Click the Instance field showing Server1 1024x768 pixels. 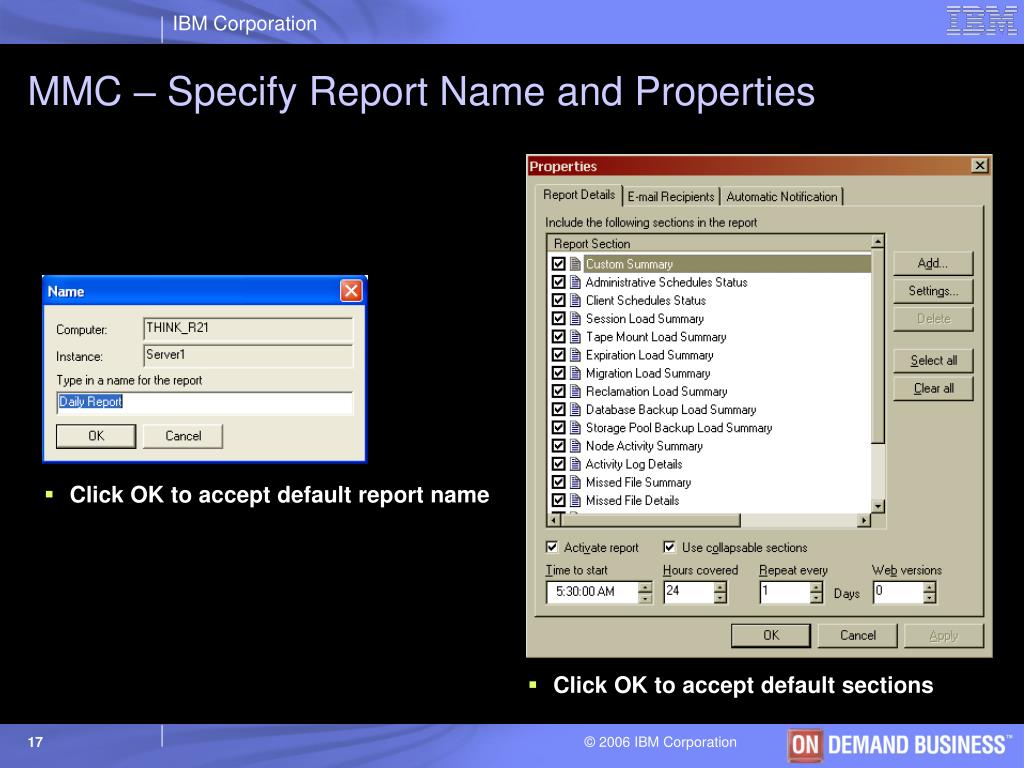point(248,355)
